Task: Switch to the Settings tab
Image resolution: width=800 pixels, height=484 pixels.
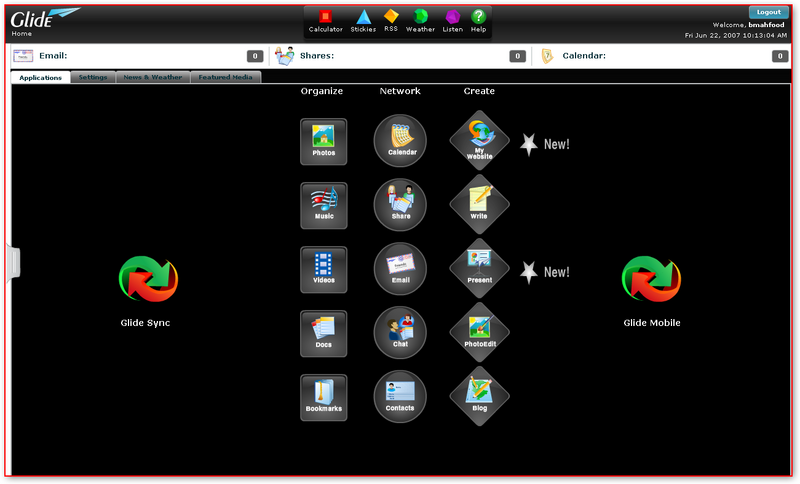Action: (x=93, y=77)
